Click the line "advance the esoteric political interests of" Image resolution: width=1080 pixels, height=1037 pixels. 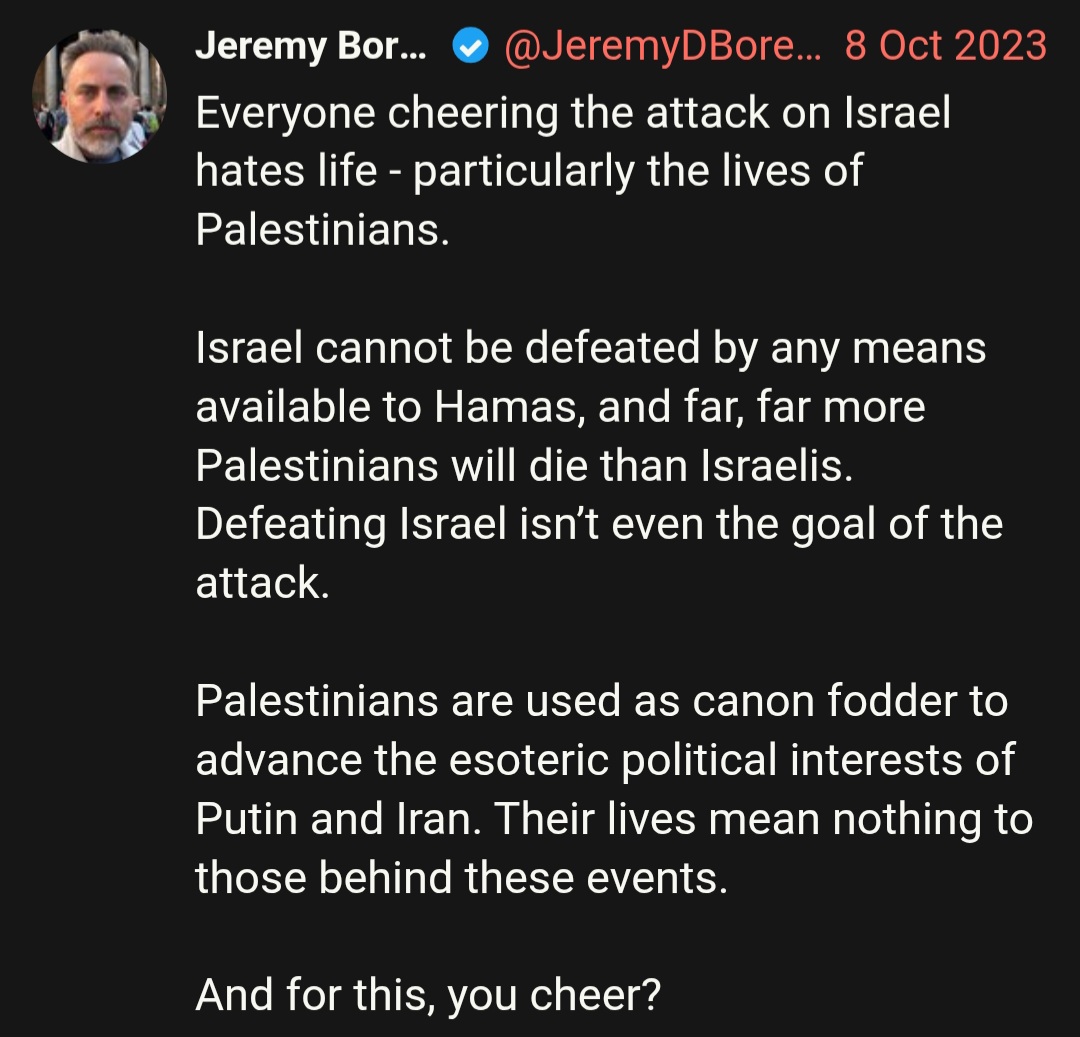pyautogui.click(x=605, y=760)
